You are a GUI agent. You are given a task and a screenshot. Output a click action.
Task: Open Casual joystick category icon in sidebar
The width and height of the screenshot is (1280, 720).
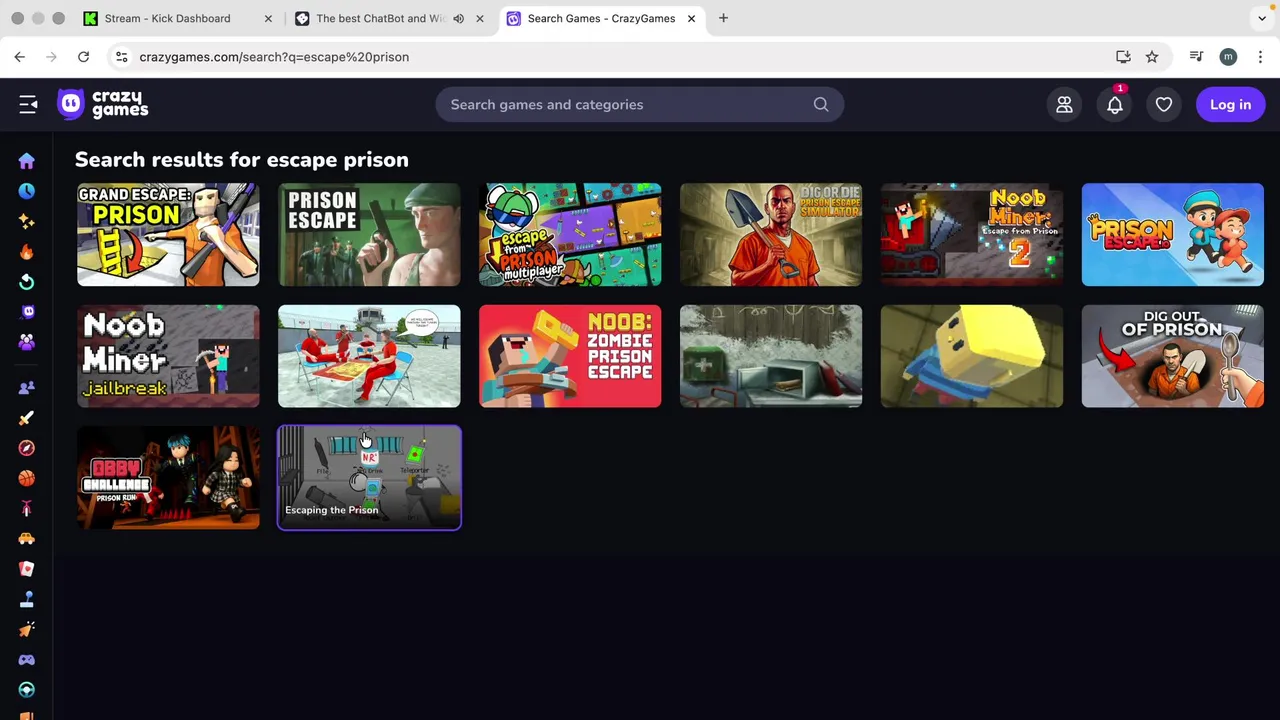point(27,599)
